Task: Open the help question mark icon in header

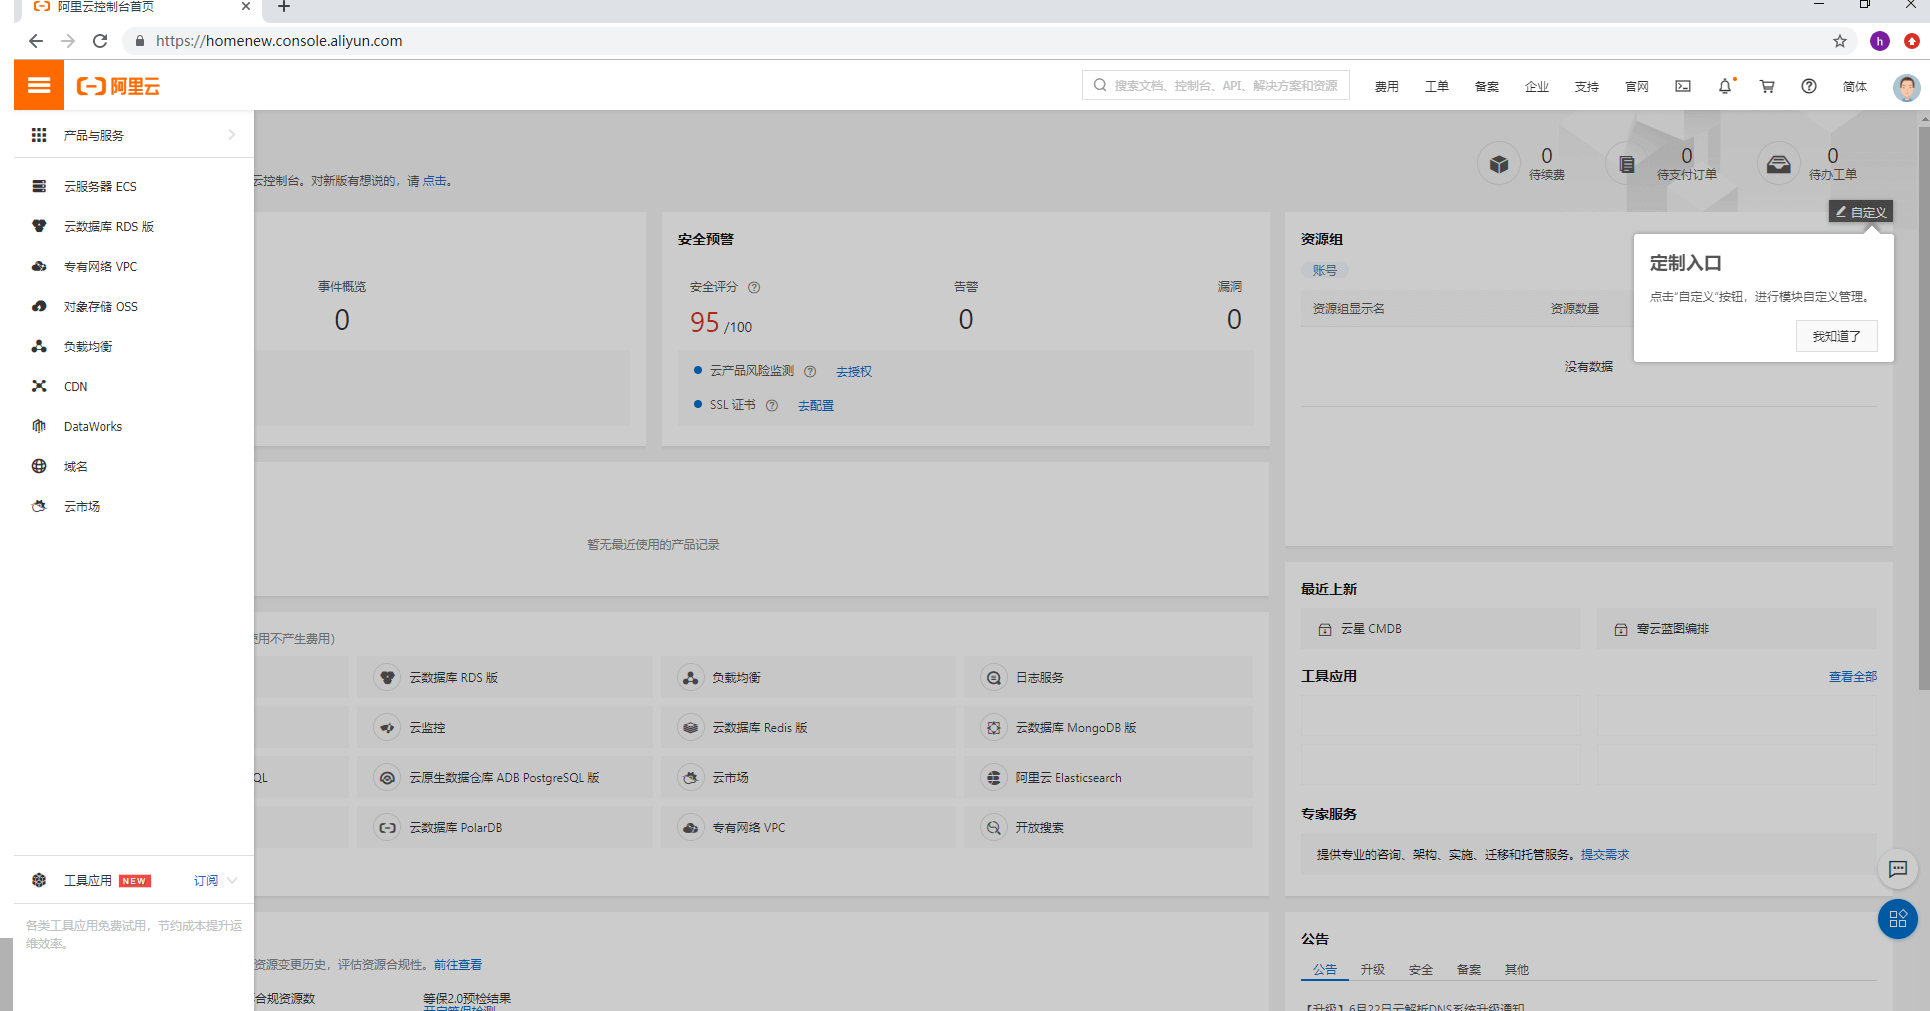Action: (1809, 86)
